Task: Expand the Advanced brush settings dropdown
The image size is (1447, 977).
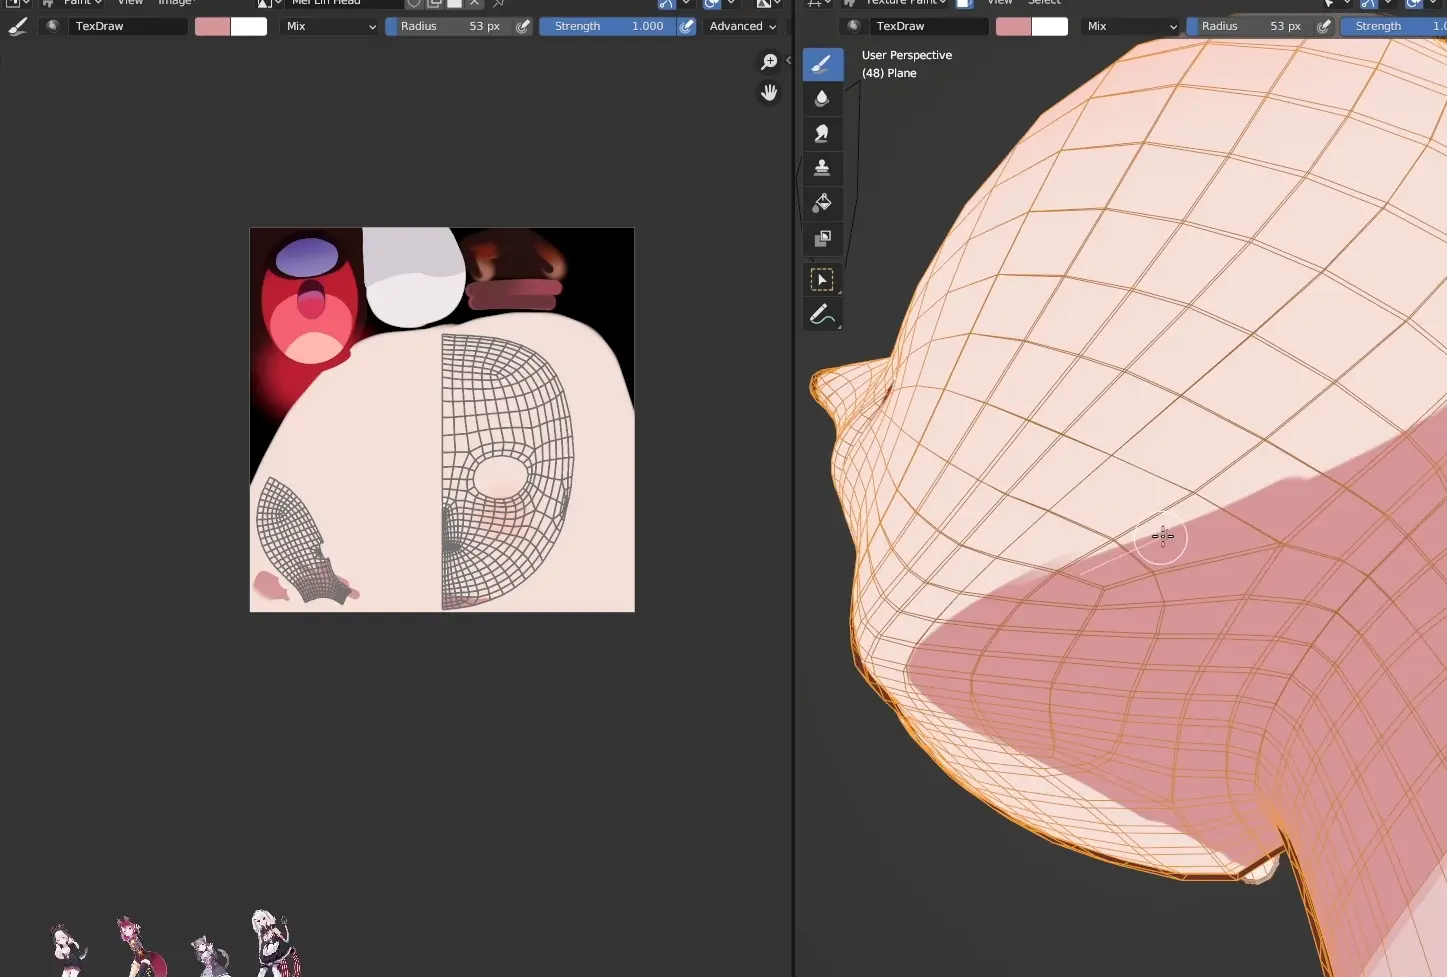Action: point(742,27)
